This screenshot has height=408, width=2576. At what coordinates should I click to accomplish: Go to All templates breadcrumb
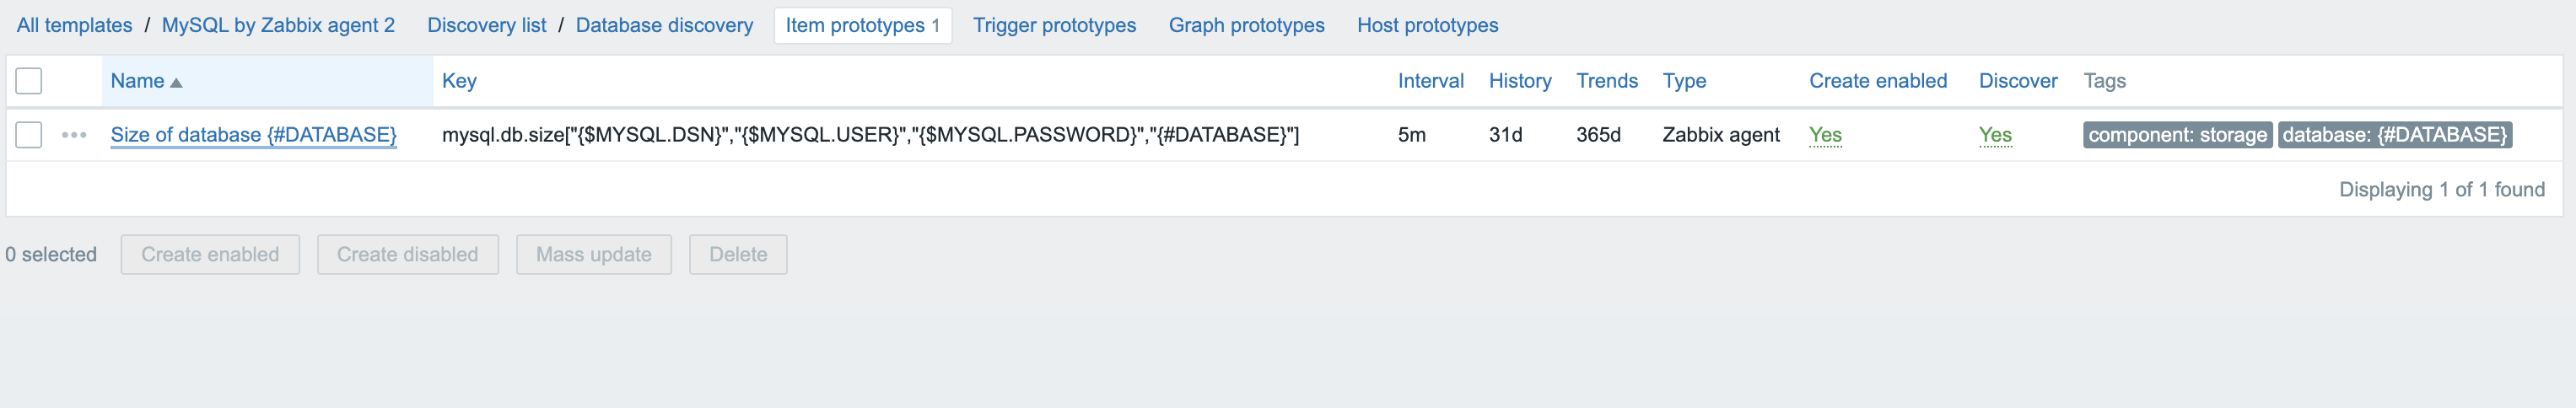(74, 25)
